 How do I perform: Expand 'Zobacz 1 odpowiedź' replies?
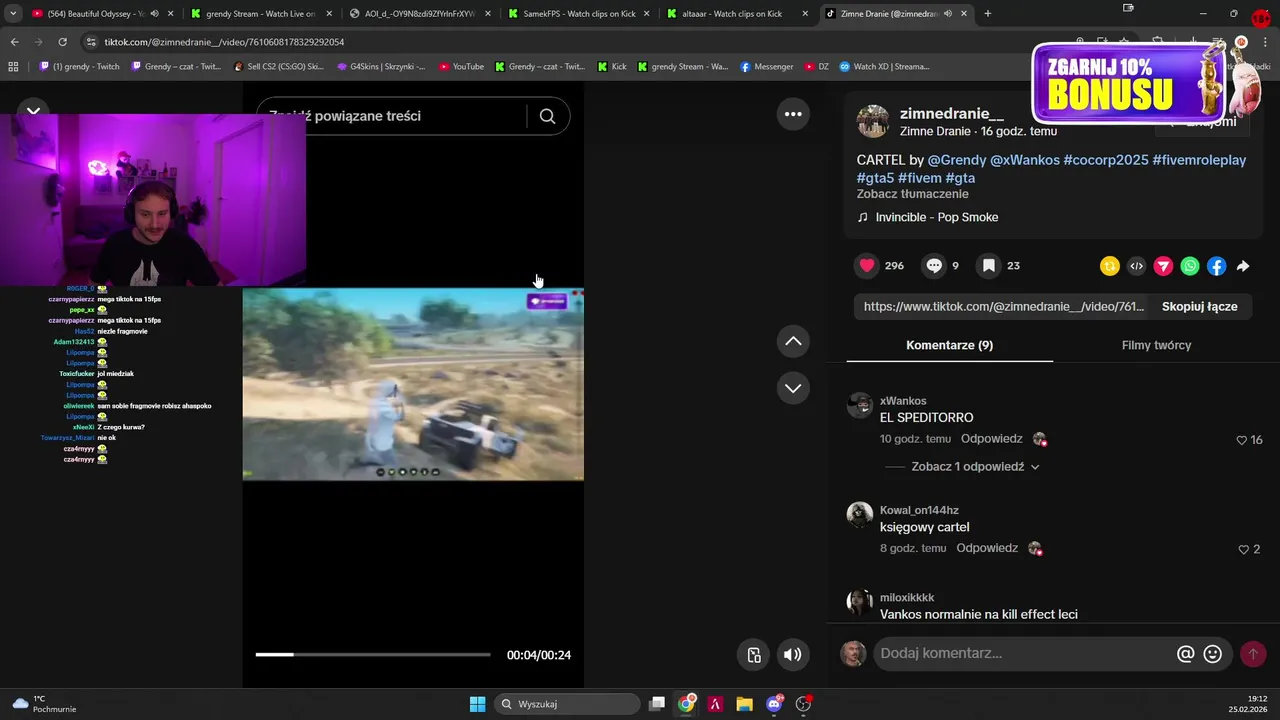[975, 467]
